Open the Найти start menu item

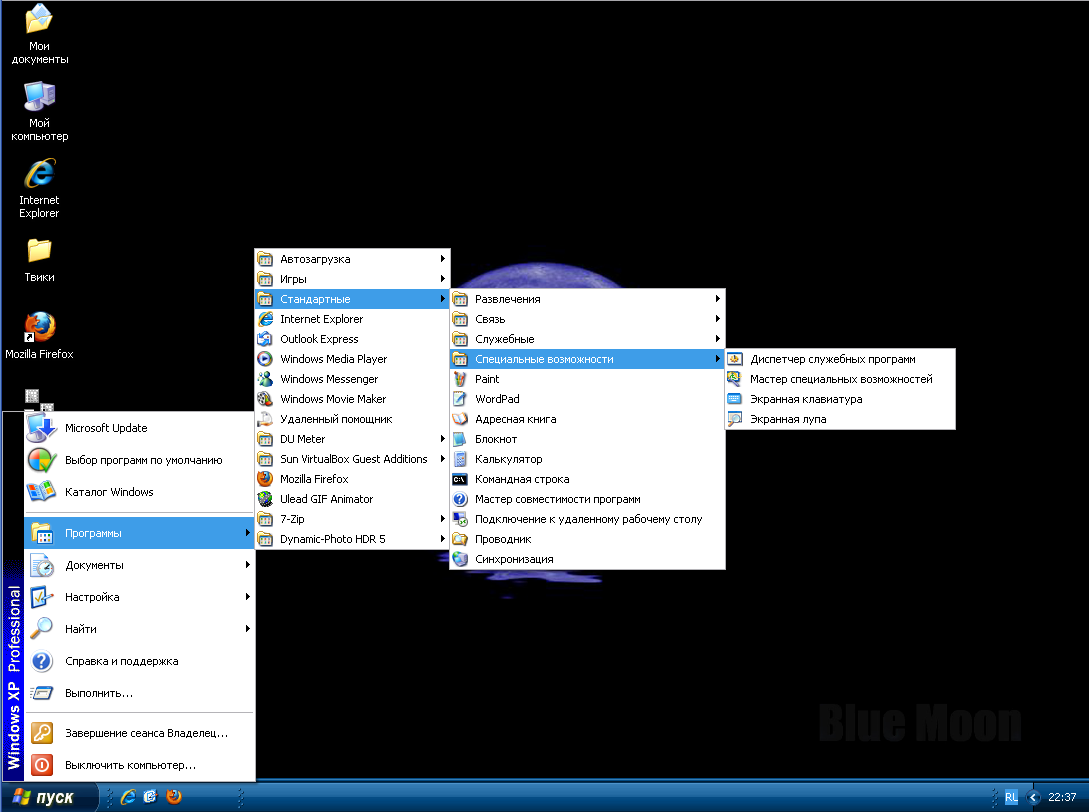[139, 629]
